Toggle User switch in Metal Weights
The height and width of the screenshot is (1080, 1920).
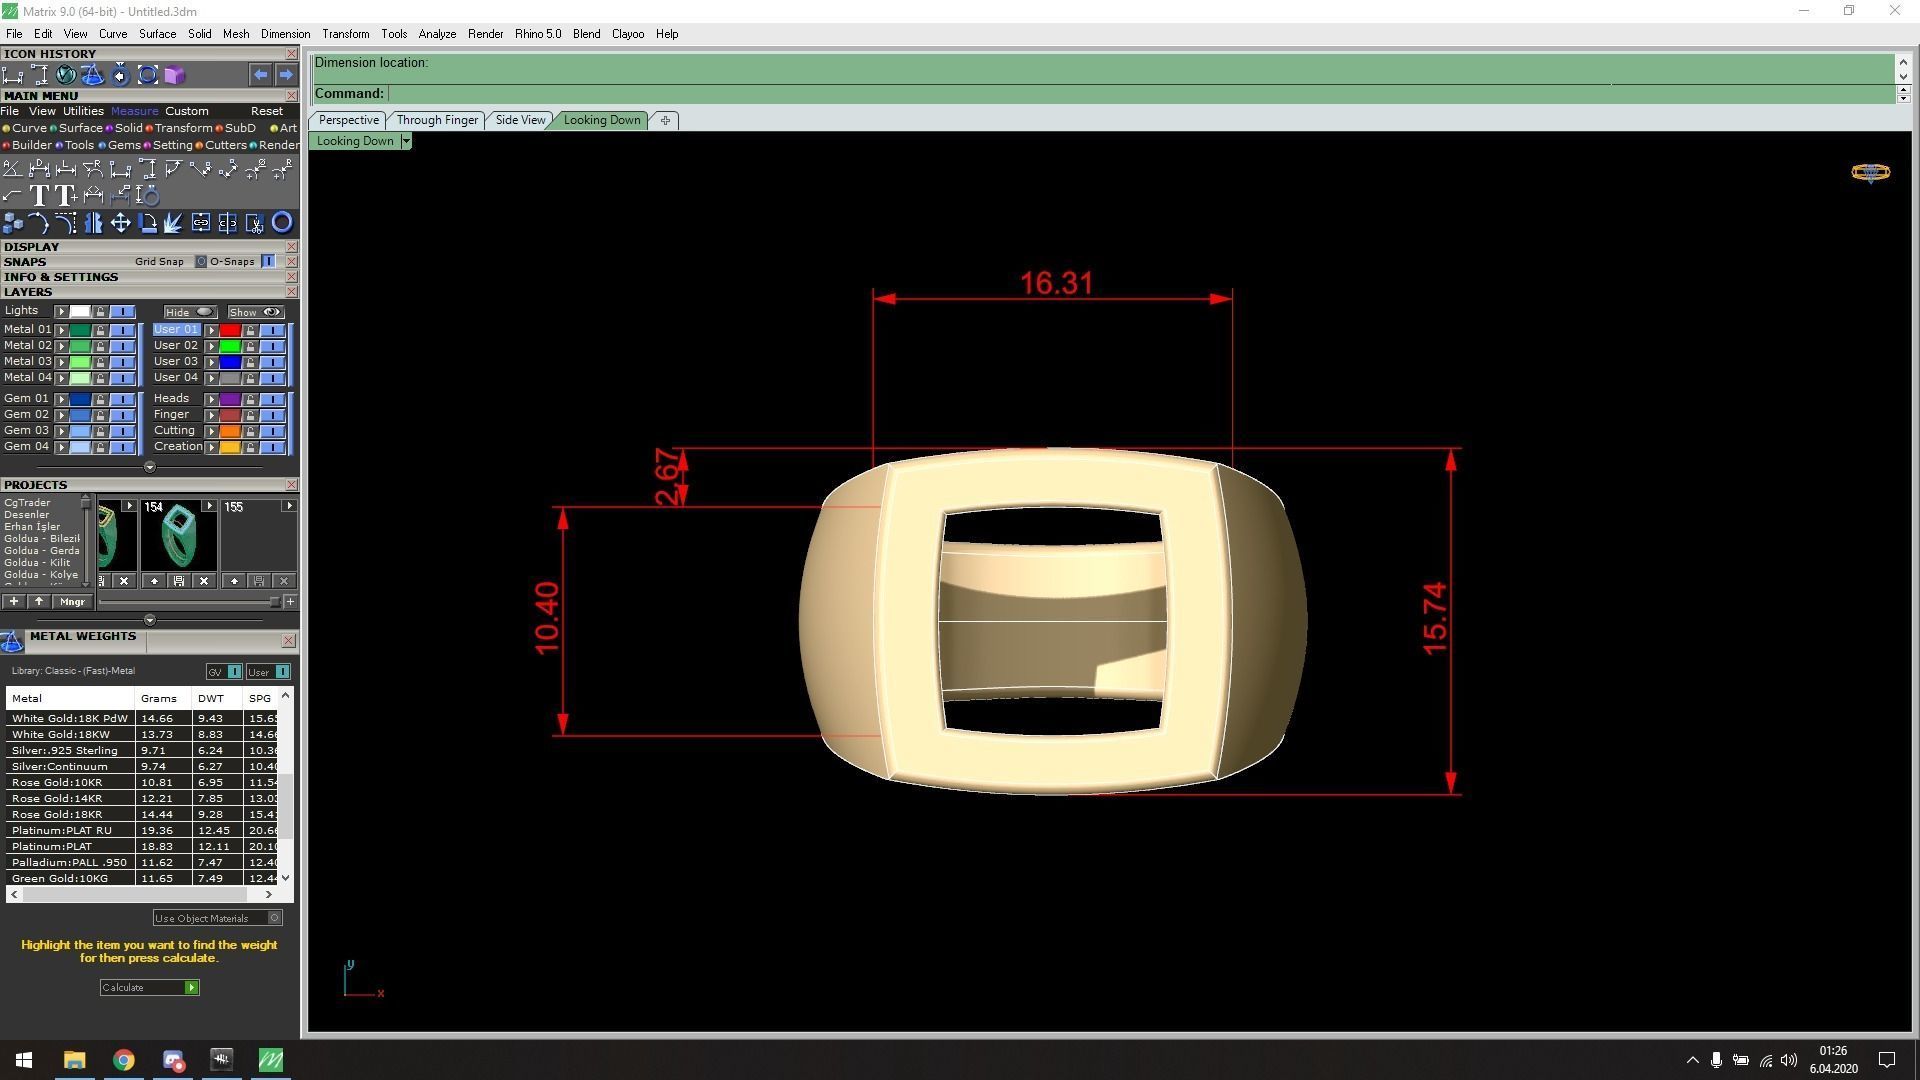[282, 671]
